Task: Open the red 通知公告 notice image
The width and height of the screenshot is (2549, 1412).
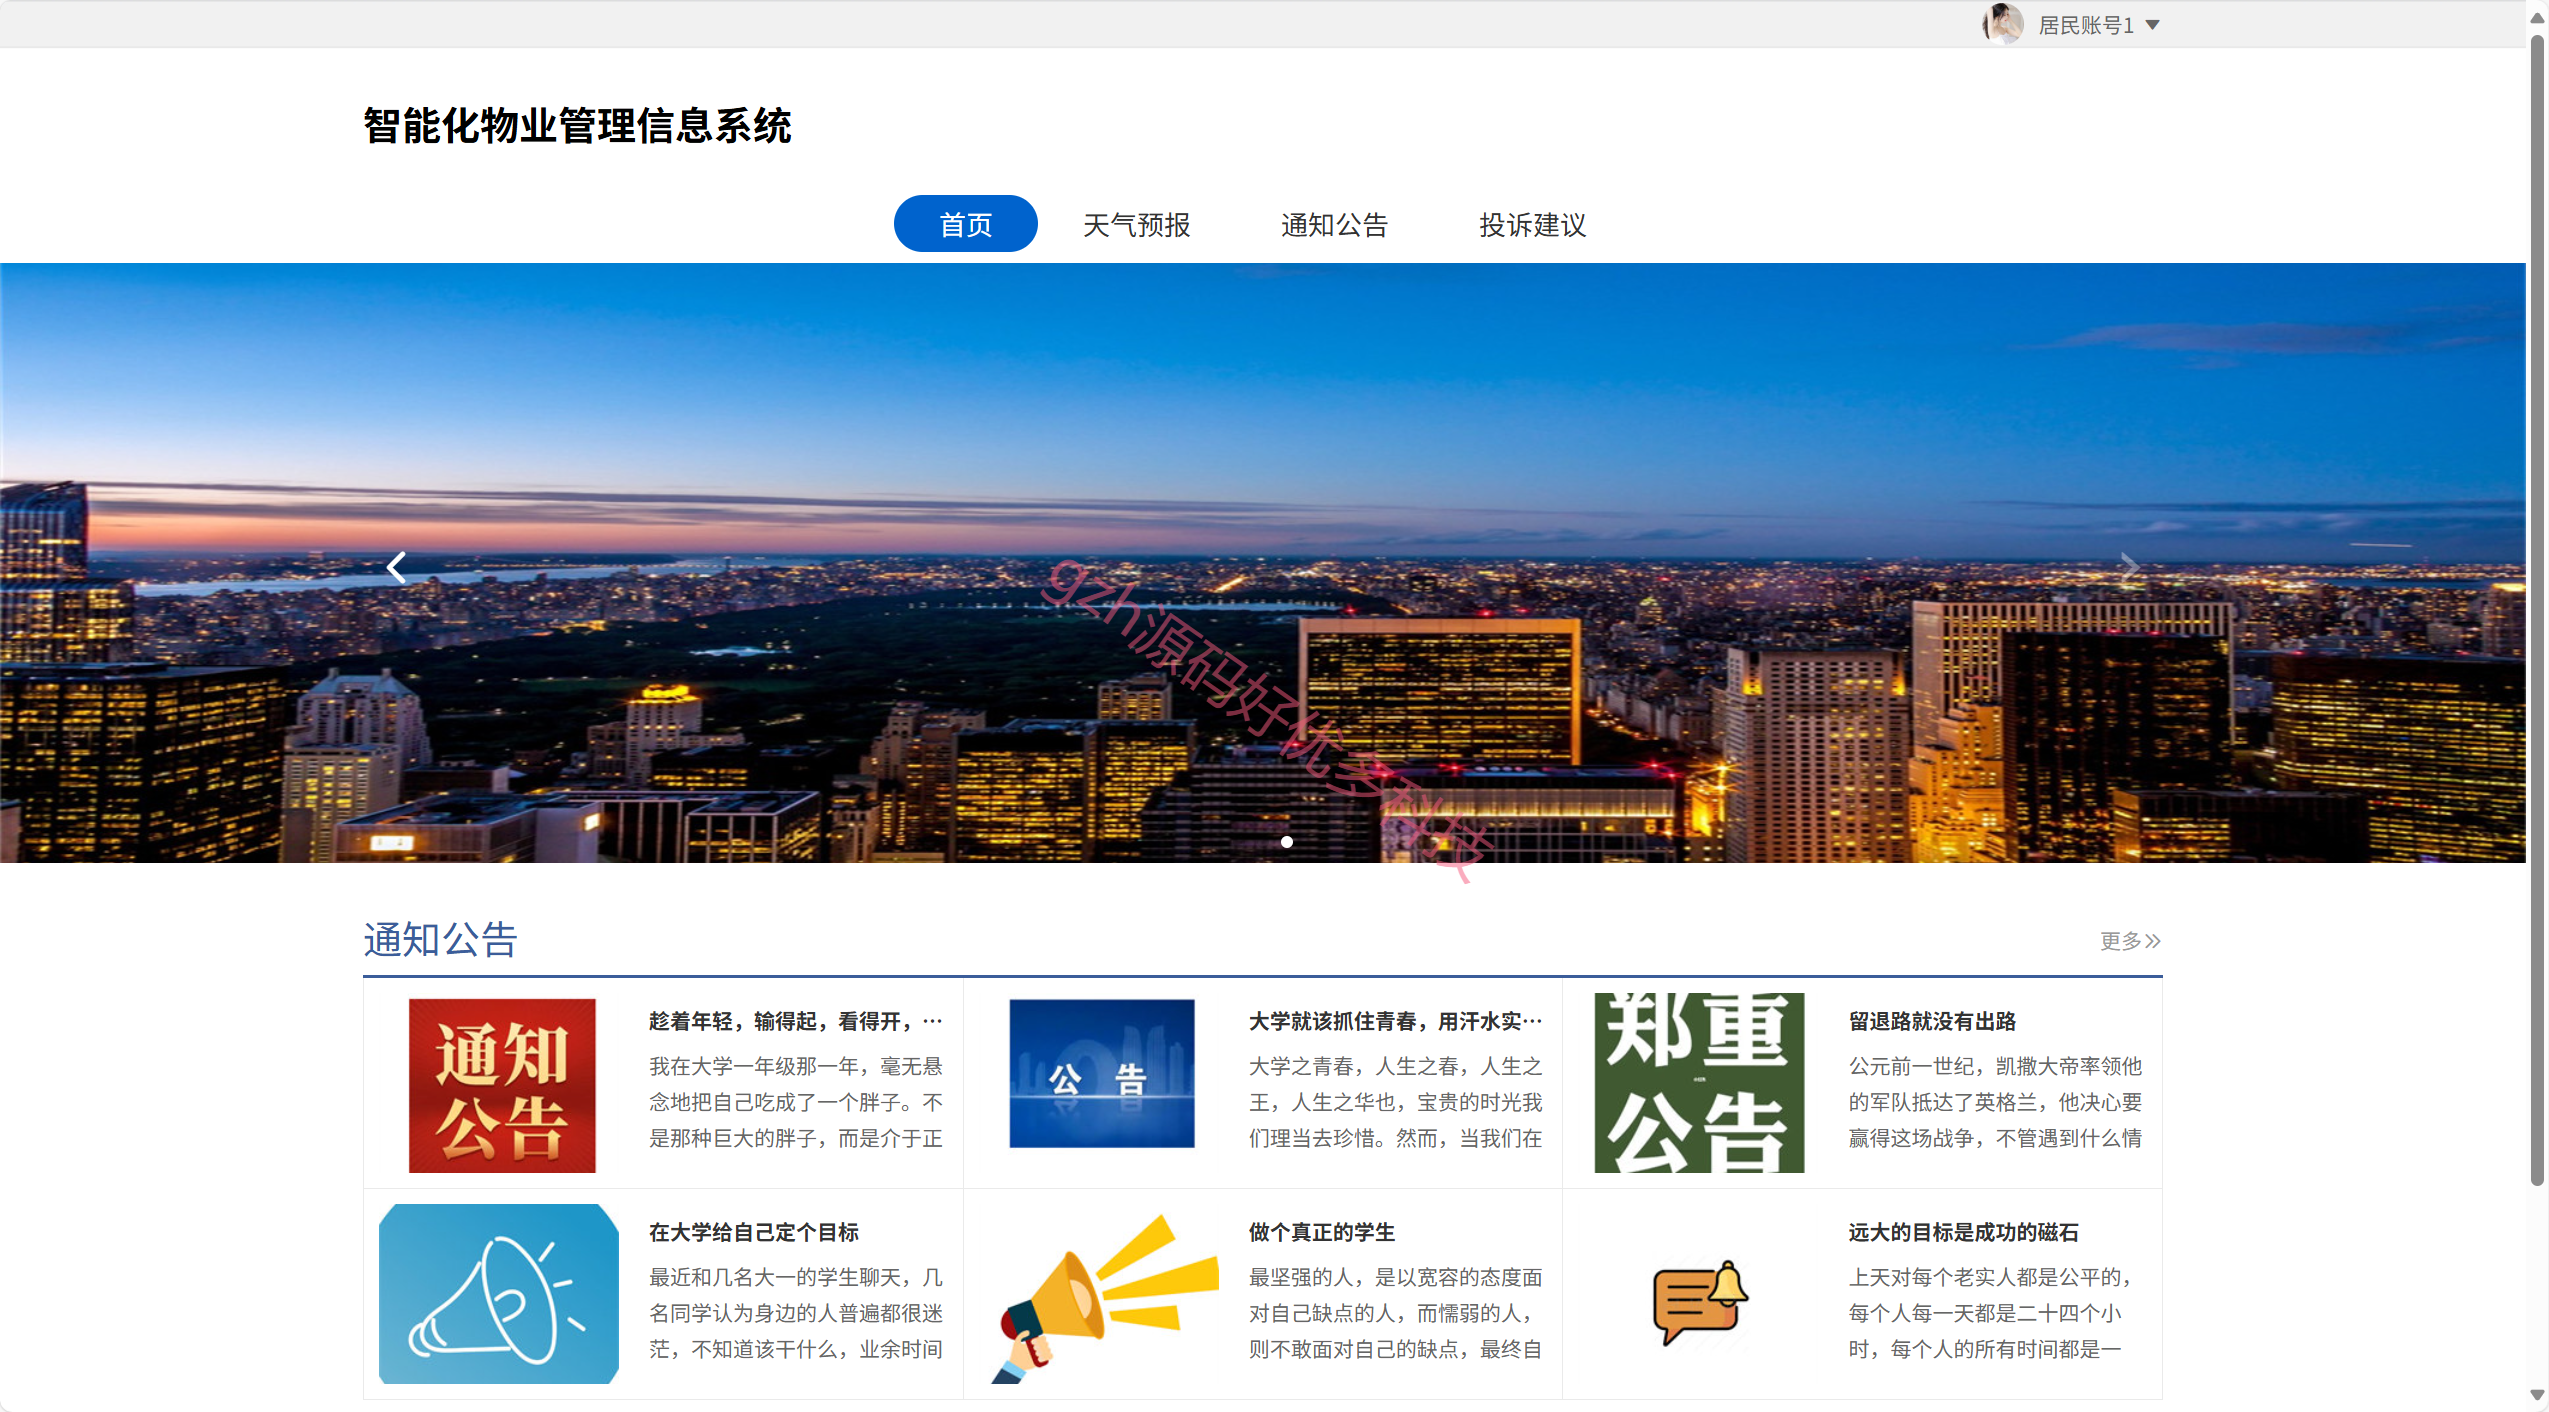Action: pyautogui.click(x=502, y=1084)
